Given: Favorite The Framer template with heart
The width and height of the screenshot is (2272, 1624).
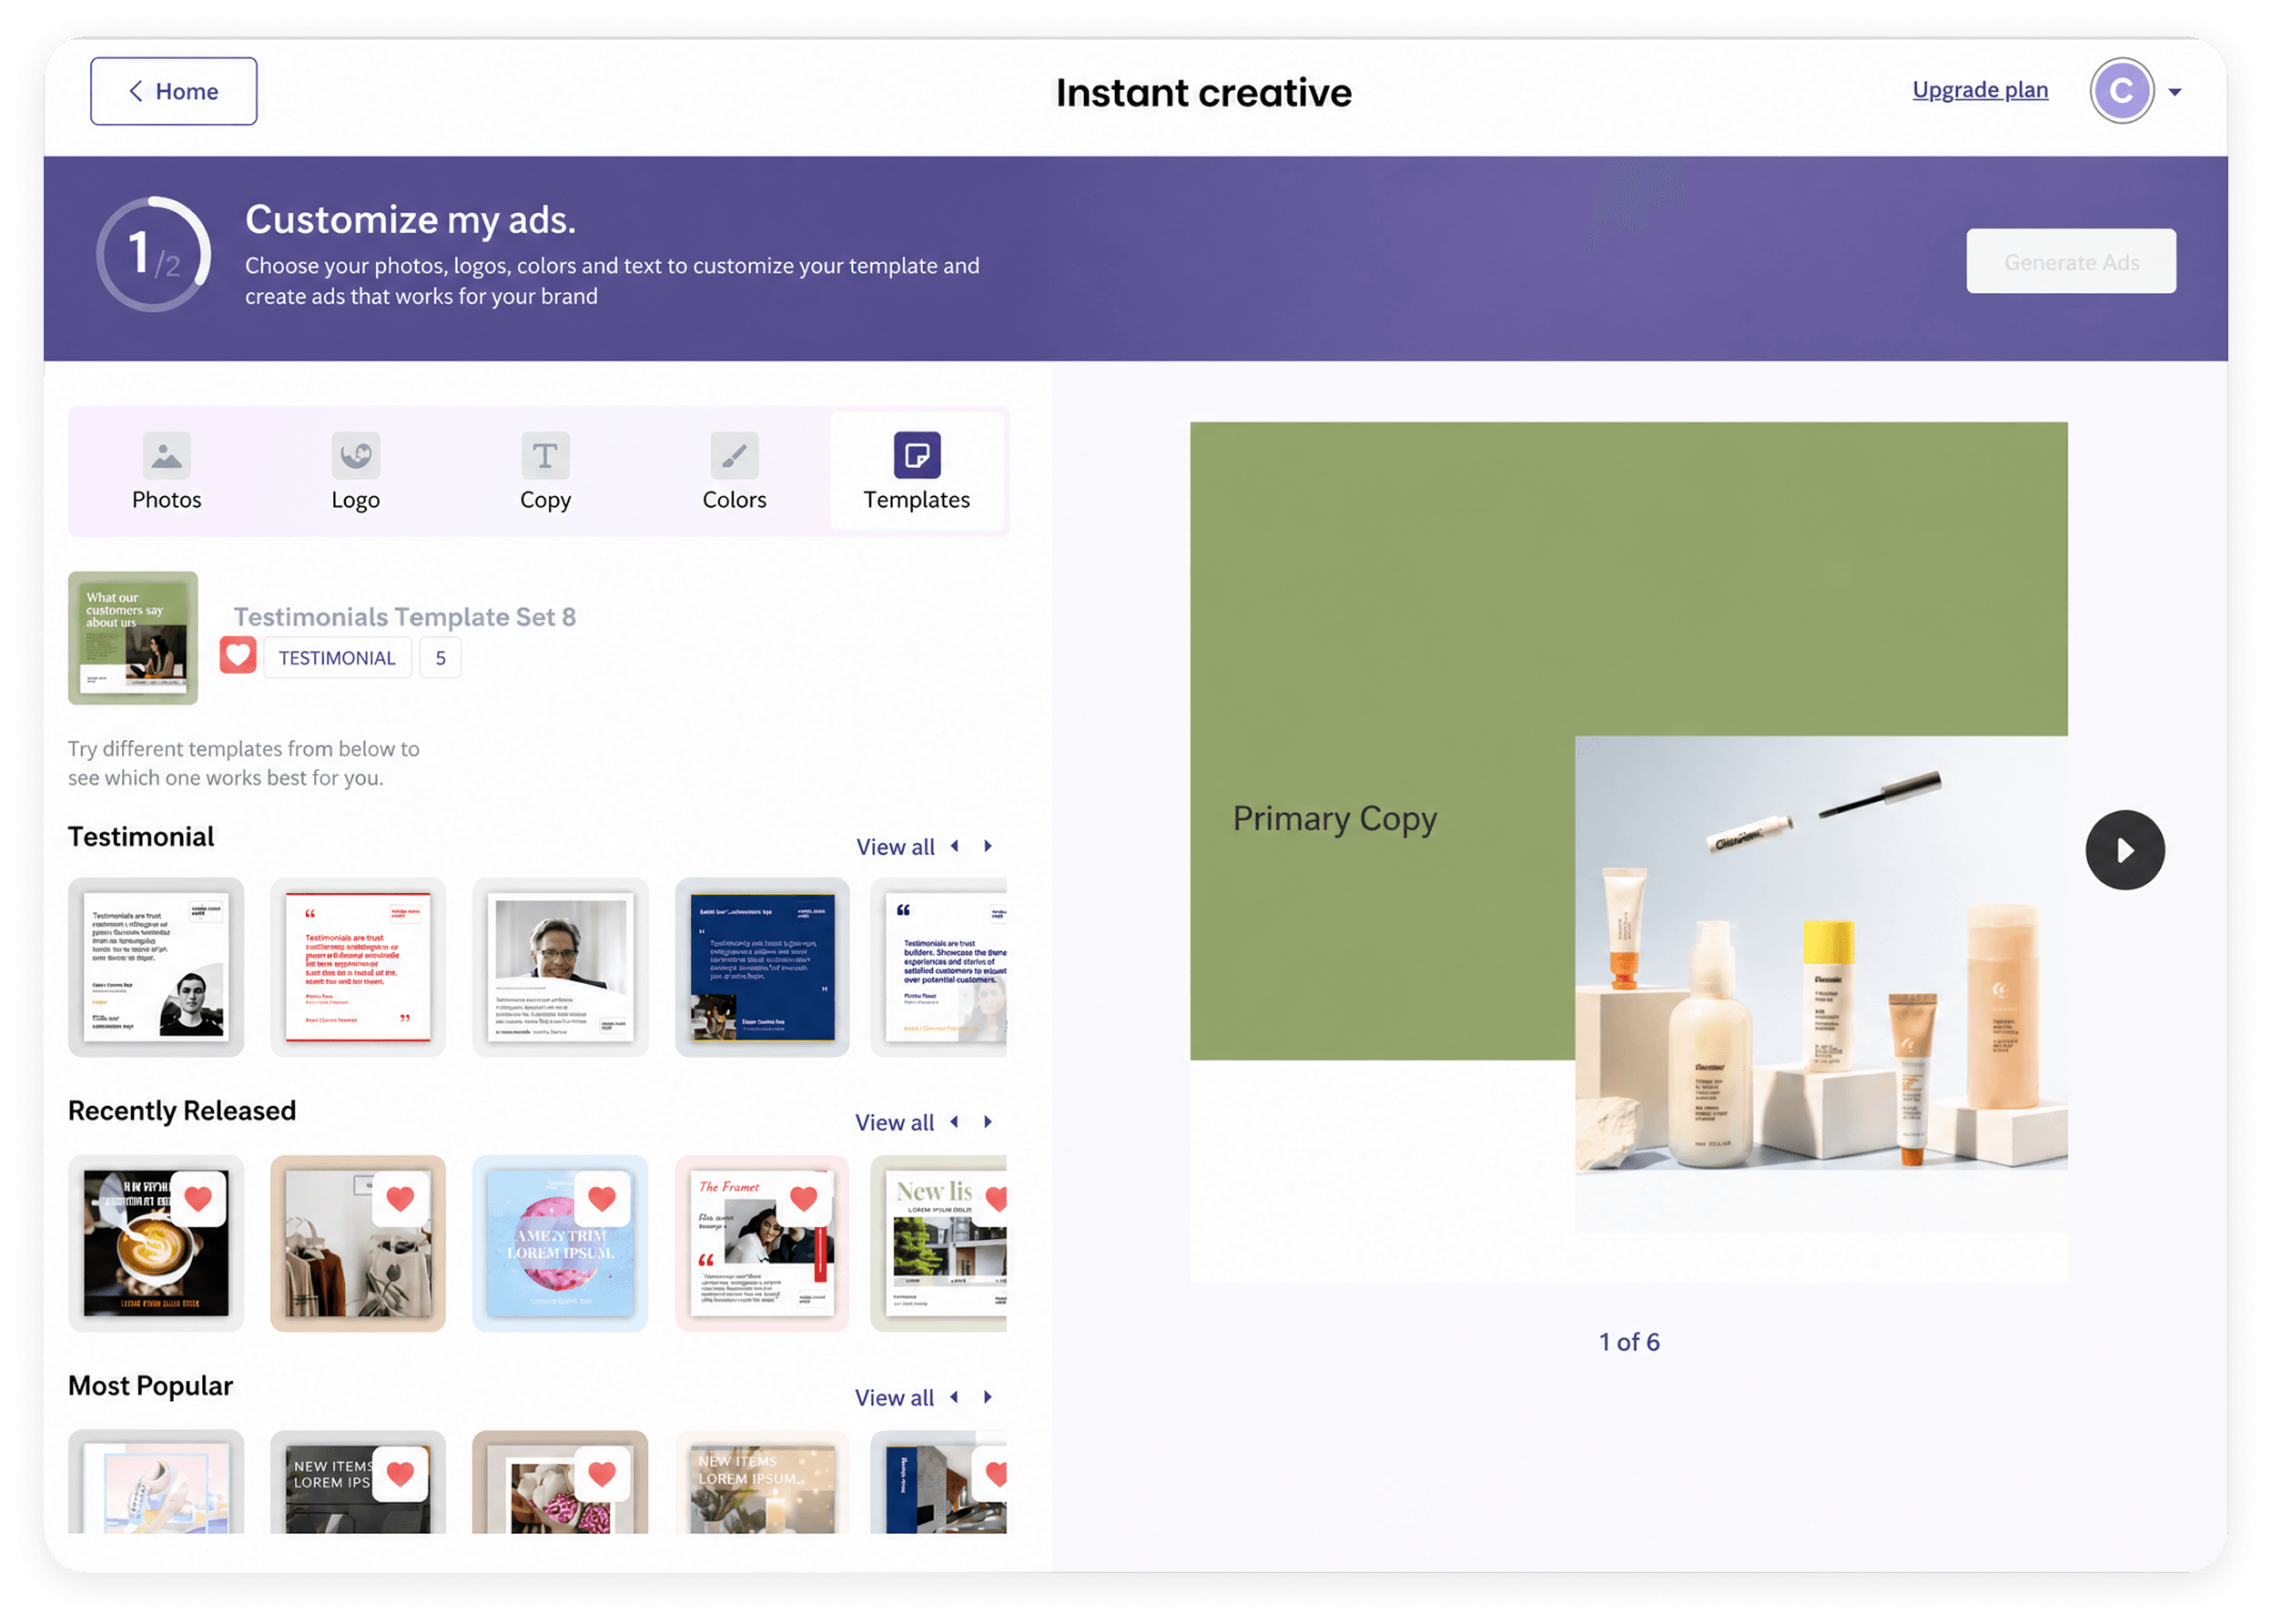Looking at the screenshot, I should coord(804,1198).
